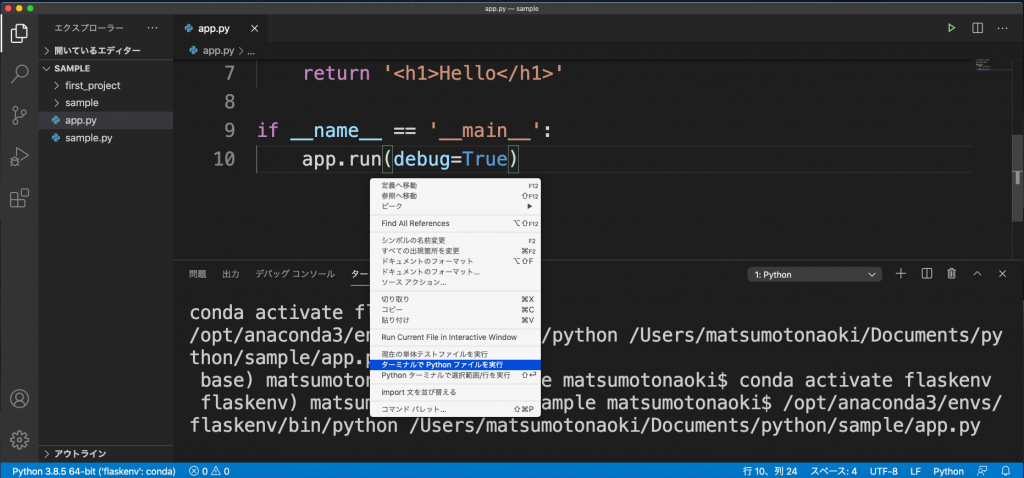1024x478 pixels.
Task: Open the Source Control view
Action: point(19,115)
